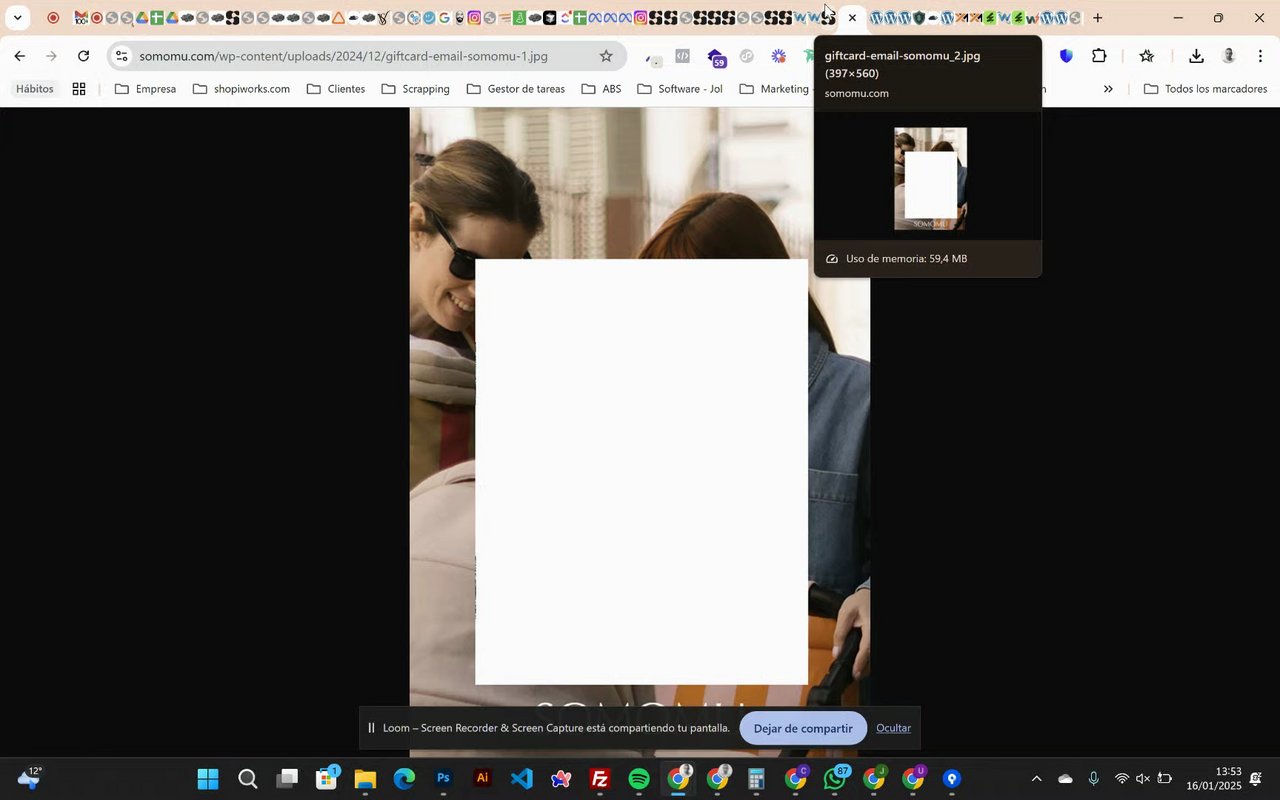Click the microphone tray icon

[1094, 779]
